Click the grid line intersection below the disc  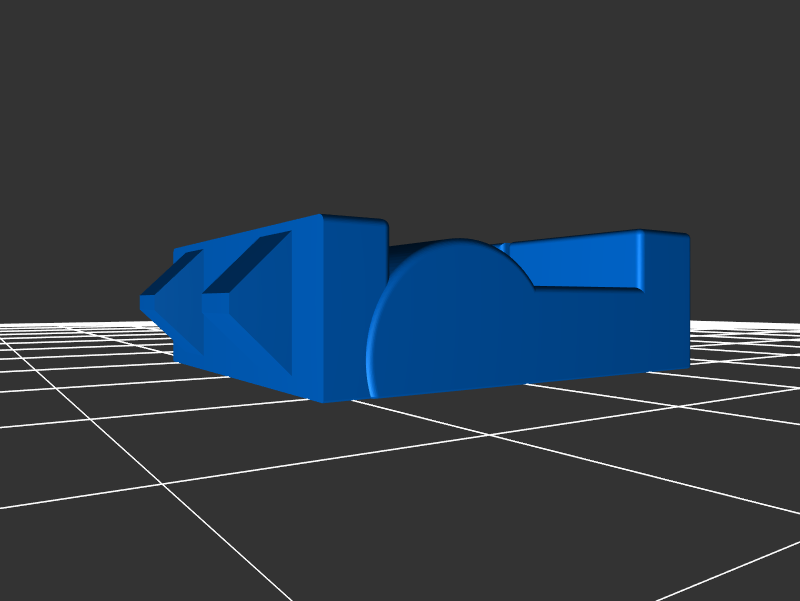(489, 435)
